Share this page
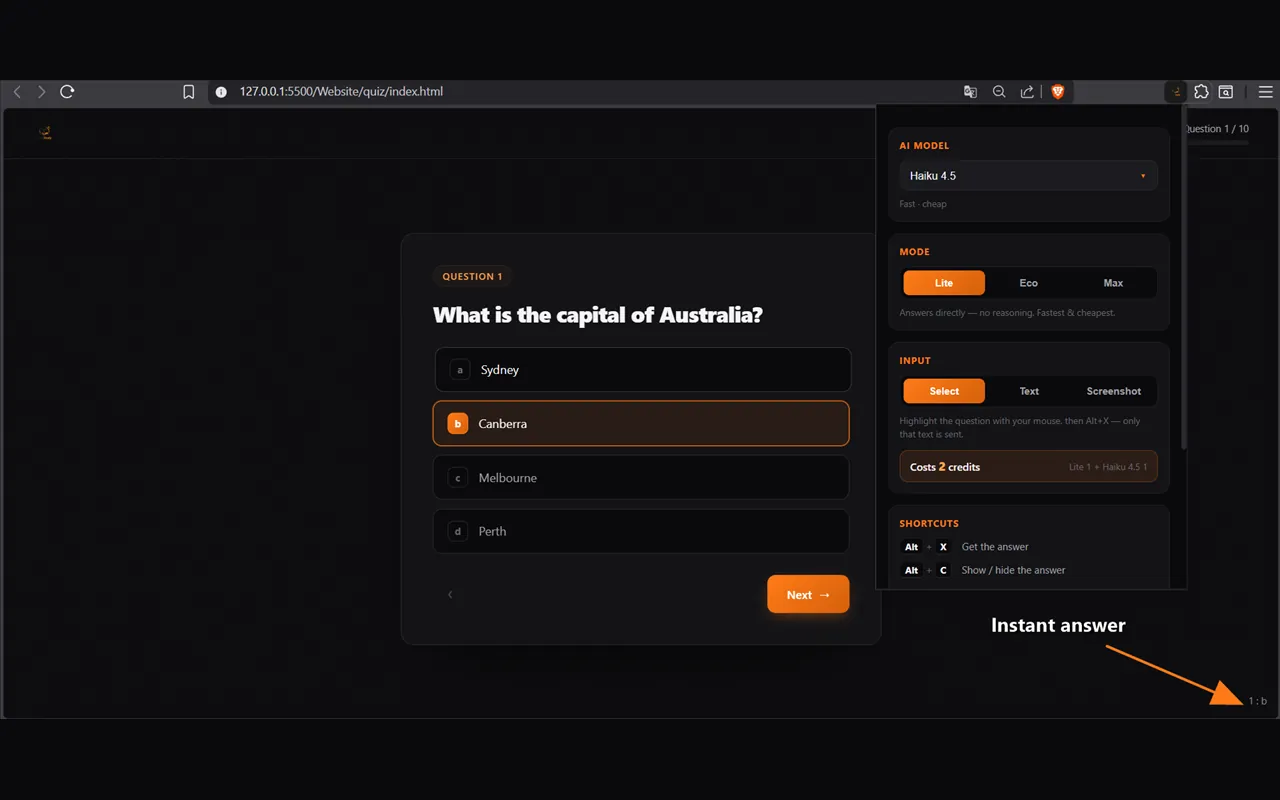Viewport: 1280px width, 800px height. [1027, 92]
